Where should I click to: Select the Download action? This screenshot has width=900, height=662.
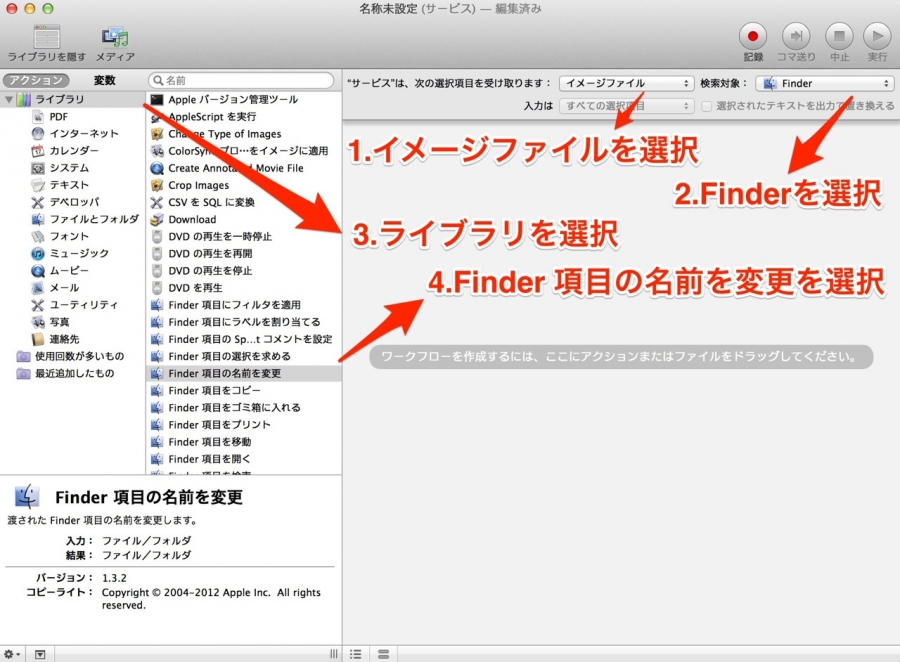coord(244,219)
